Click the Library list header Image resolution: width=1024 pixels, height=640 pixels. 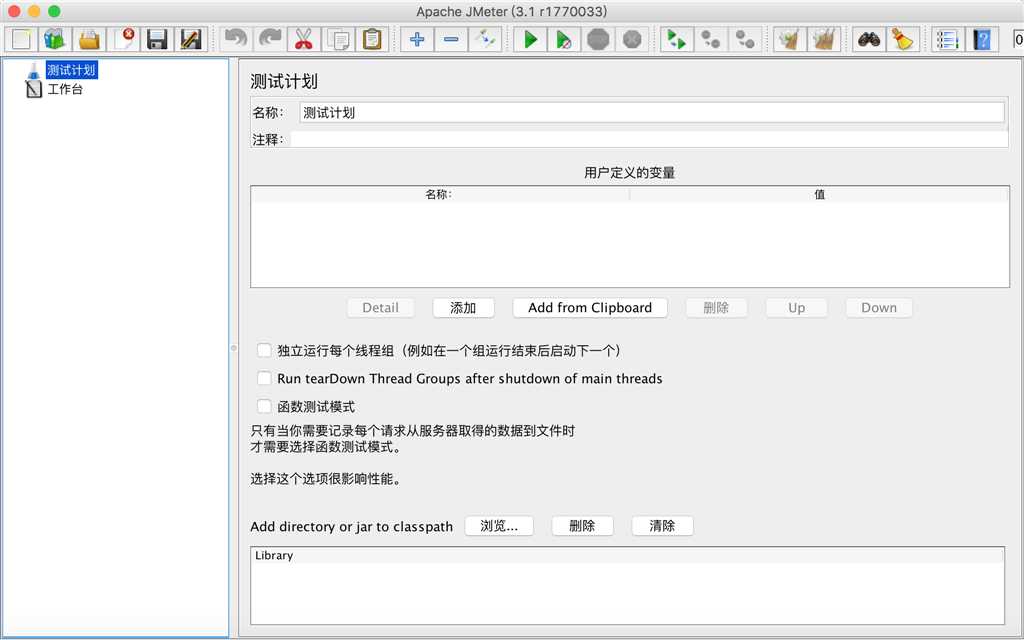pyautogui.click(x=627, y=555)
